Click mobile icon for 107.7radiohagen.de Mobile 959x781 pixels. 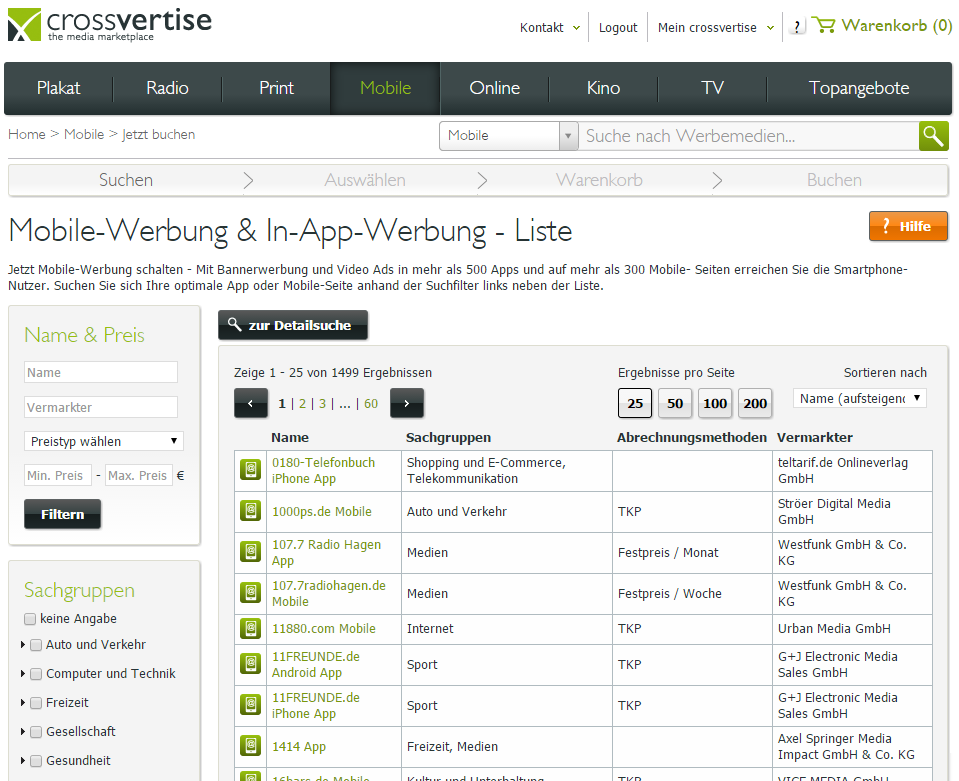251,593
